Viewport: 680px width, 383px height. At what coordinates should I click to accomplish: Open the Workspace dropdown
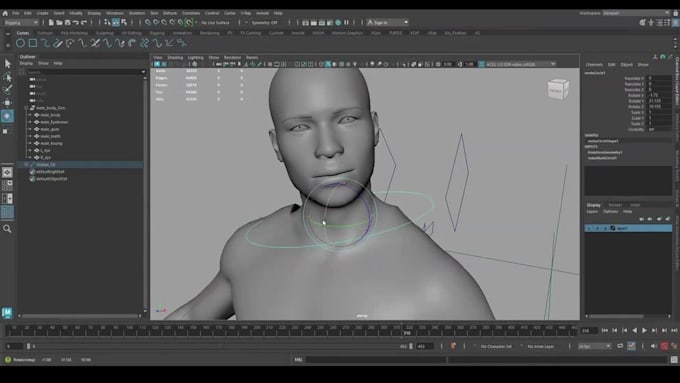click(x=636, y=13)
